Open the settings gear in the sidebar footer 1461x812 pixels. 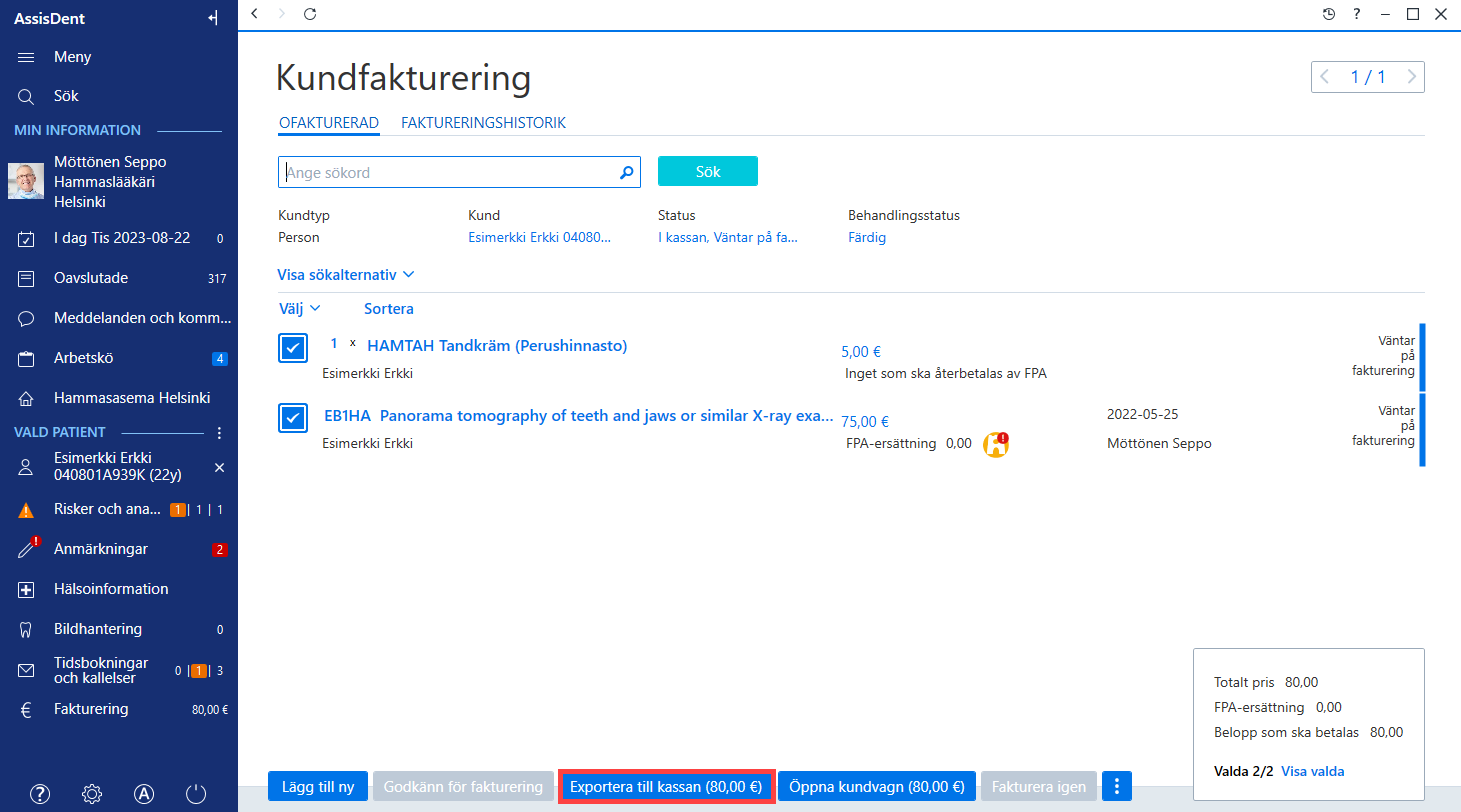[92, 794]
